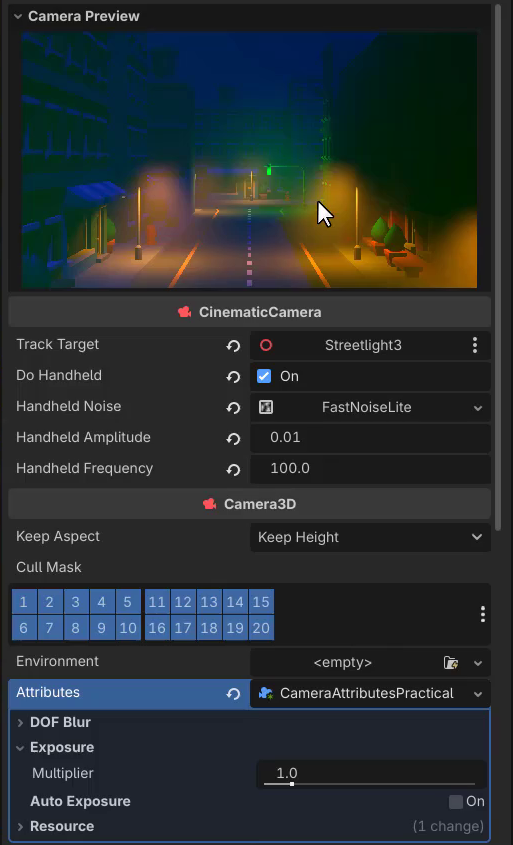Toggle cull mask layer 1
513x845 pixels.
[x=24, y=602]
